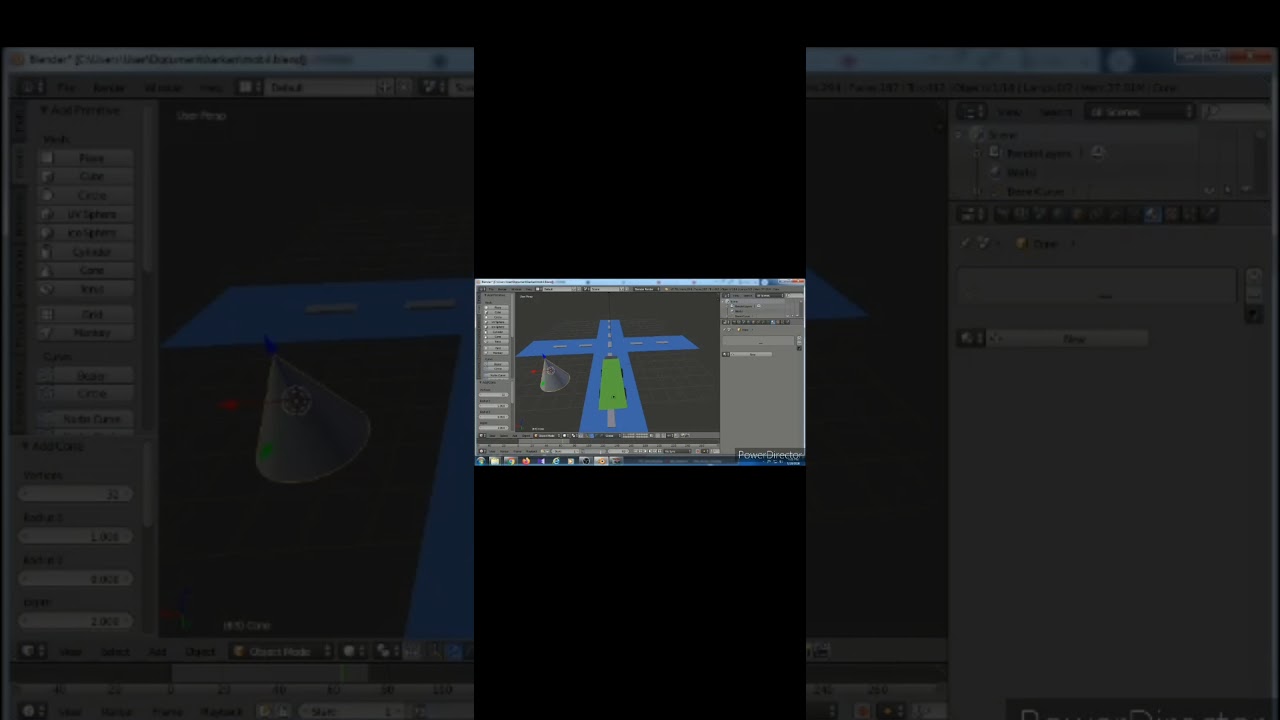Open 3D View editor type selector in backdrop
Viewport: 1280px width, 720px height.
31,651
